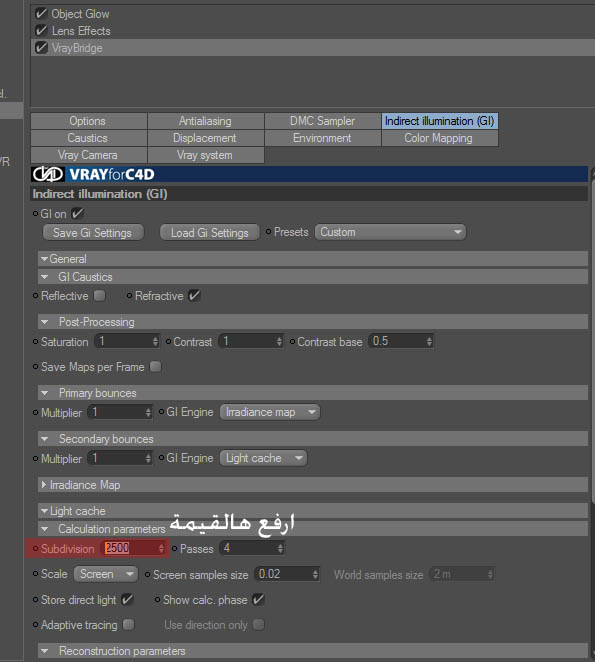Collapse the Light cache section

pos(44,511)
